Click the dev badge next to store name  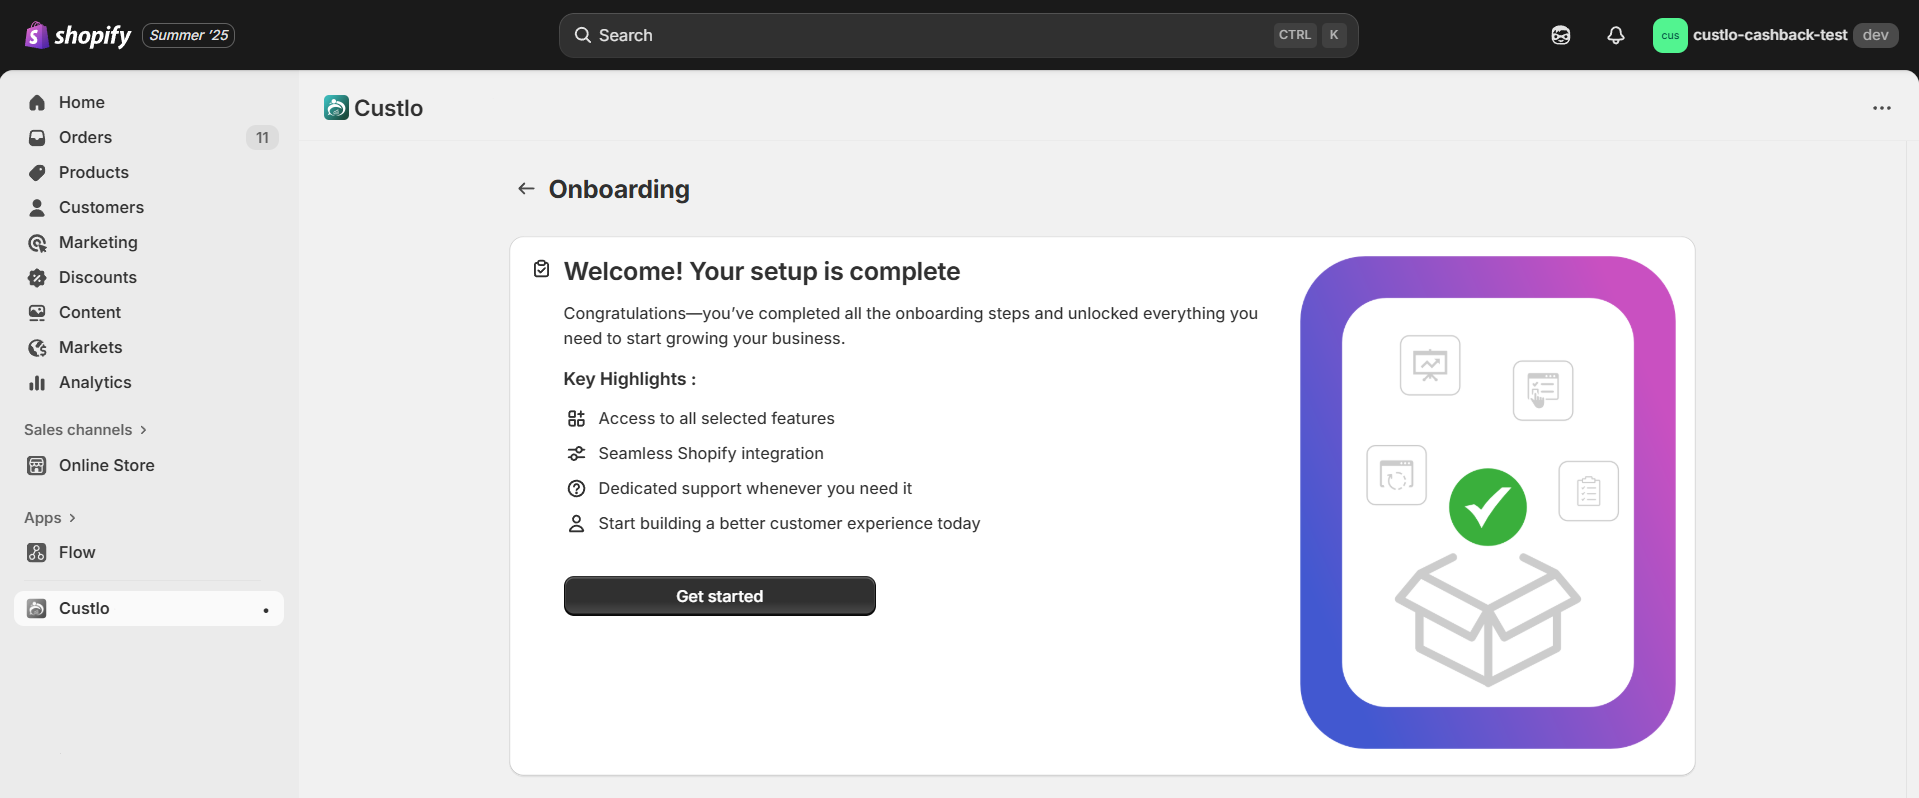pyautogui.click(x=1876, y=35)
